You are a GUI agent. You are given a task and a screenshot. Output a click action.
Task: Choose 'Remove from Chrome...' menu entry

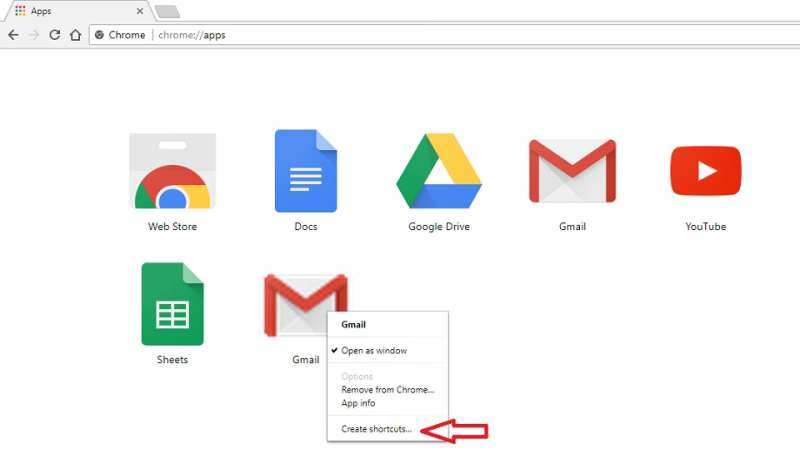[x=387, y=389]
